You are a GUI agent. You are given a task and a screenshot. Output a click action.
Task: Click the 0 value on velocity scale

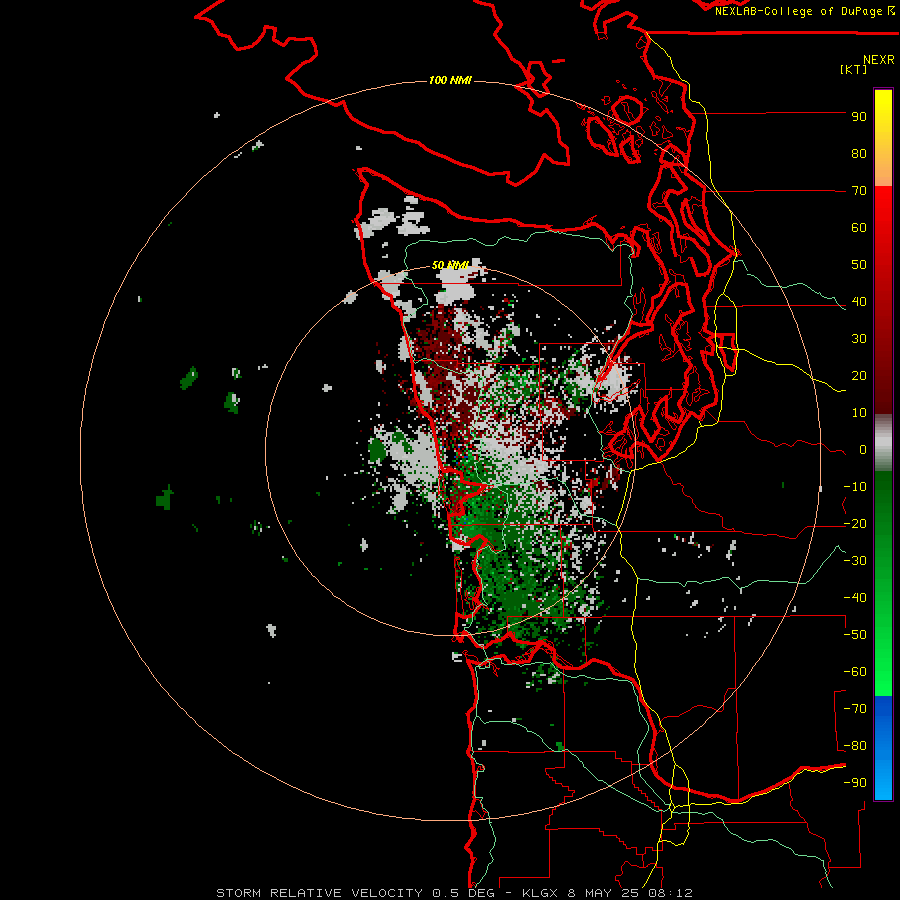click(863, 450)
